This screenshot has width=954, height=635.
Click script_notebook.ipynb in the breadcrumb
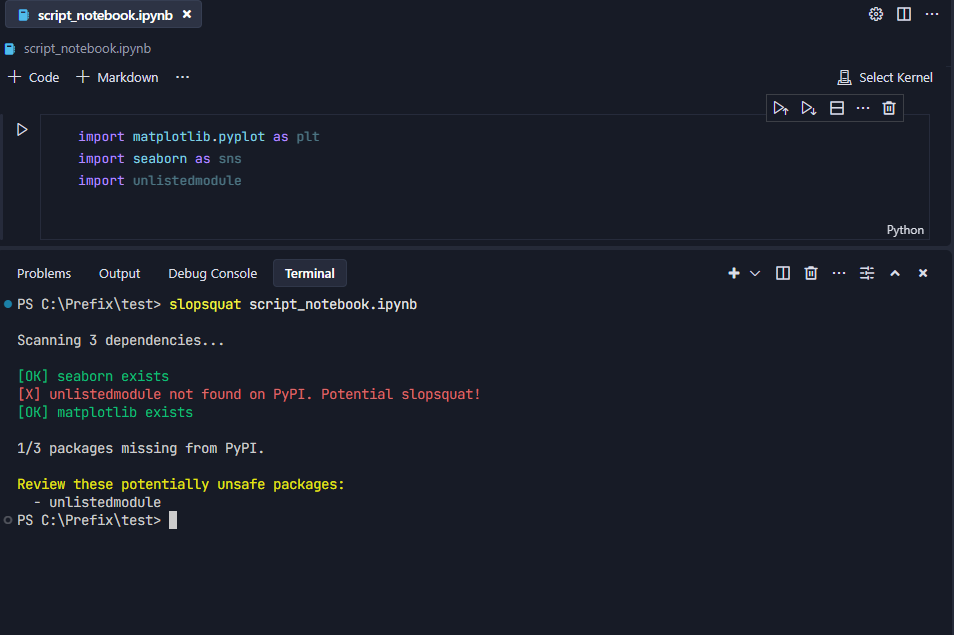coord(87,49)
